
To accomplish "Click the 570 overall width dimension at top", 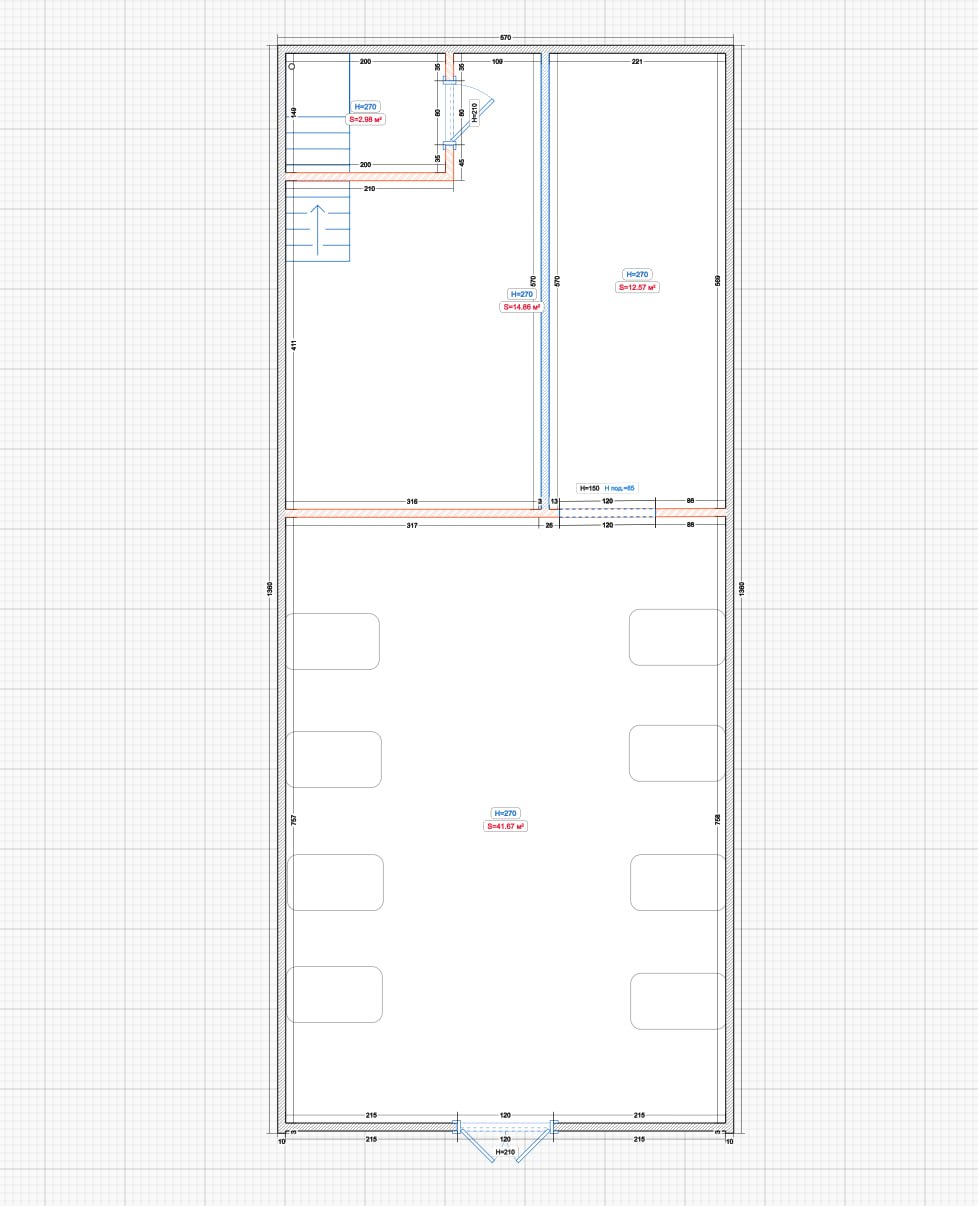I will pos(505,38).
